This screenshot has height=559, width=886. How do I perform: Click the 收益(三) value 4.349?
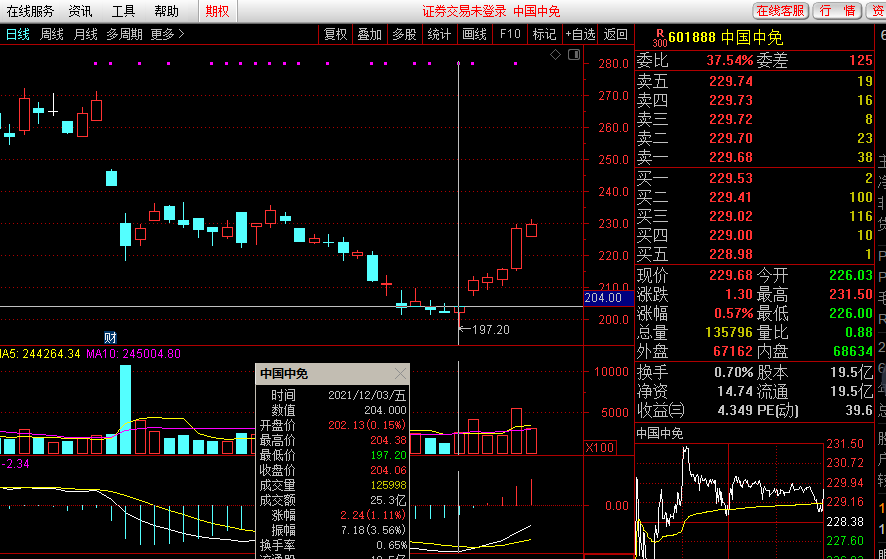pyautogui.click(x=735, y=410)
